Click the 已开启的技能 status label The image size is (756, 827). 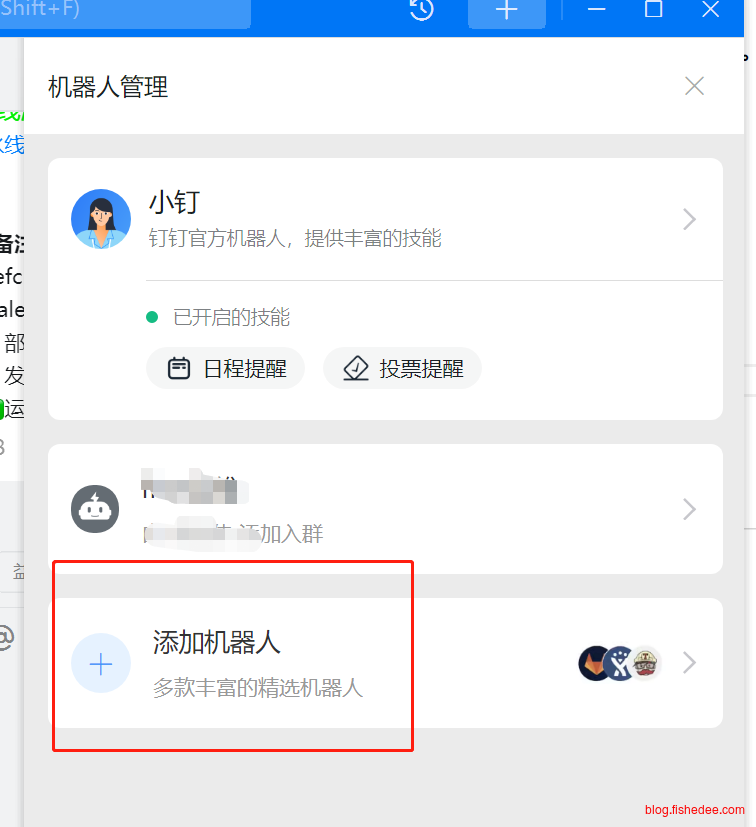(x=231, y=318)
